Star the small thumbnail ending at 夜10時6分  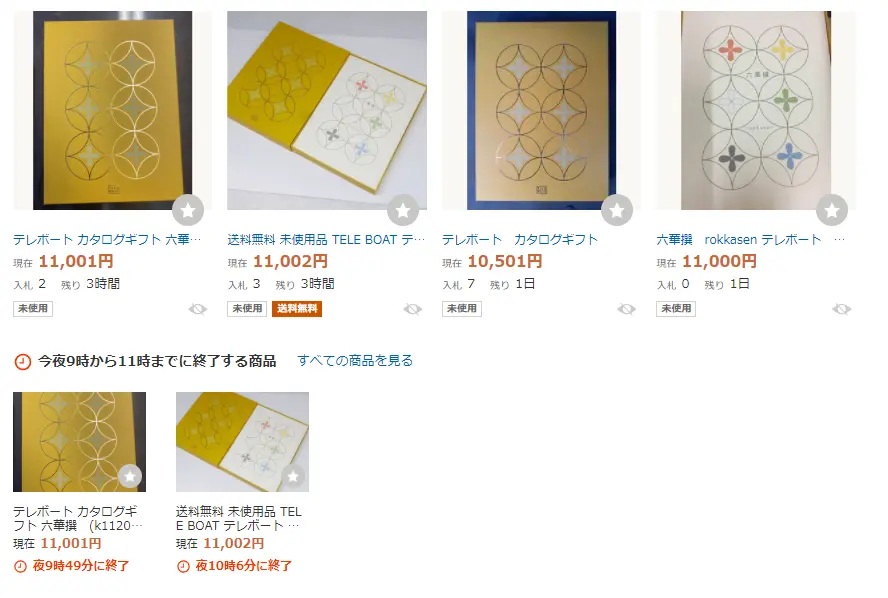(293, 476)
